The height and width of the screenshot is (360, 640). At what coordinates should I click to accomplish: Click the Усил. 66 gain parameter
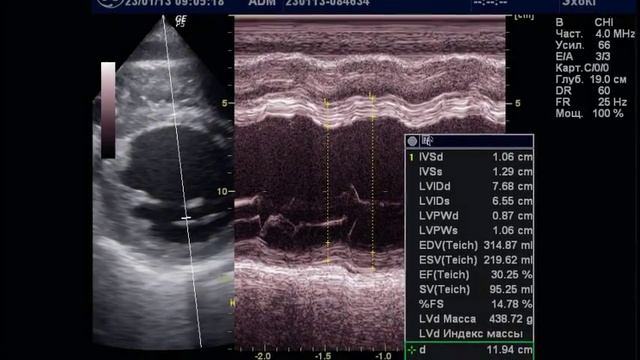click(x=582, y=45)
